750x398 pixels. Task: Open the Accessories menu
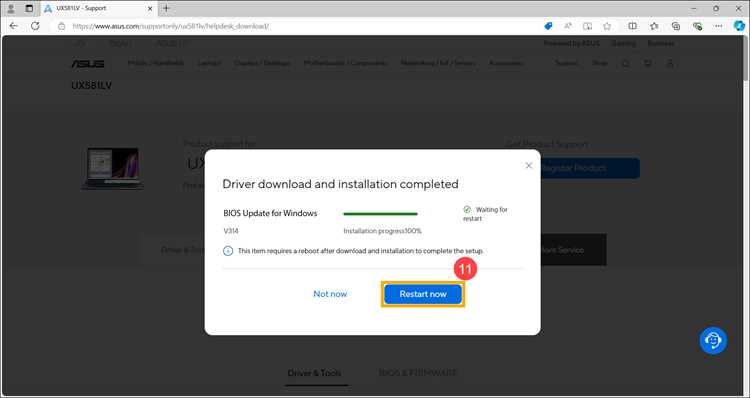tap(507, 63)
